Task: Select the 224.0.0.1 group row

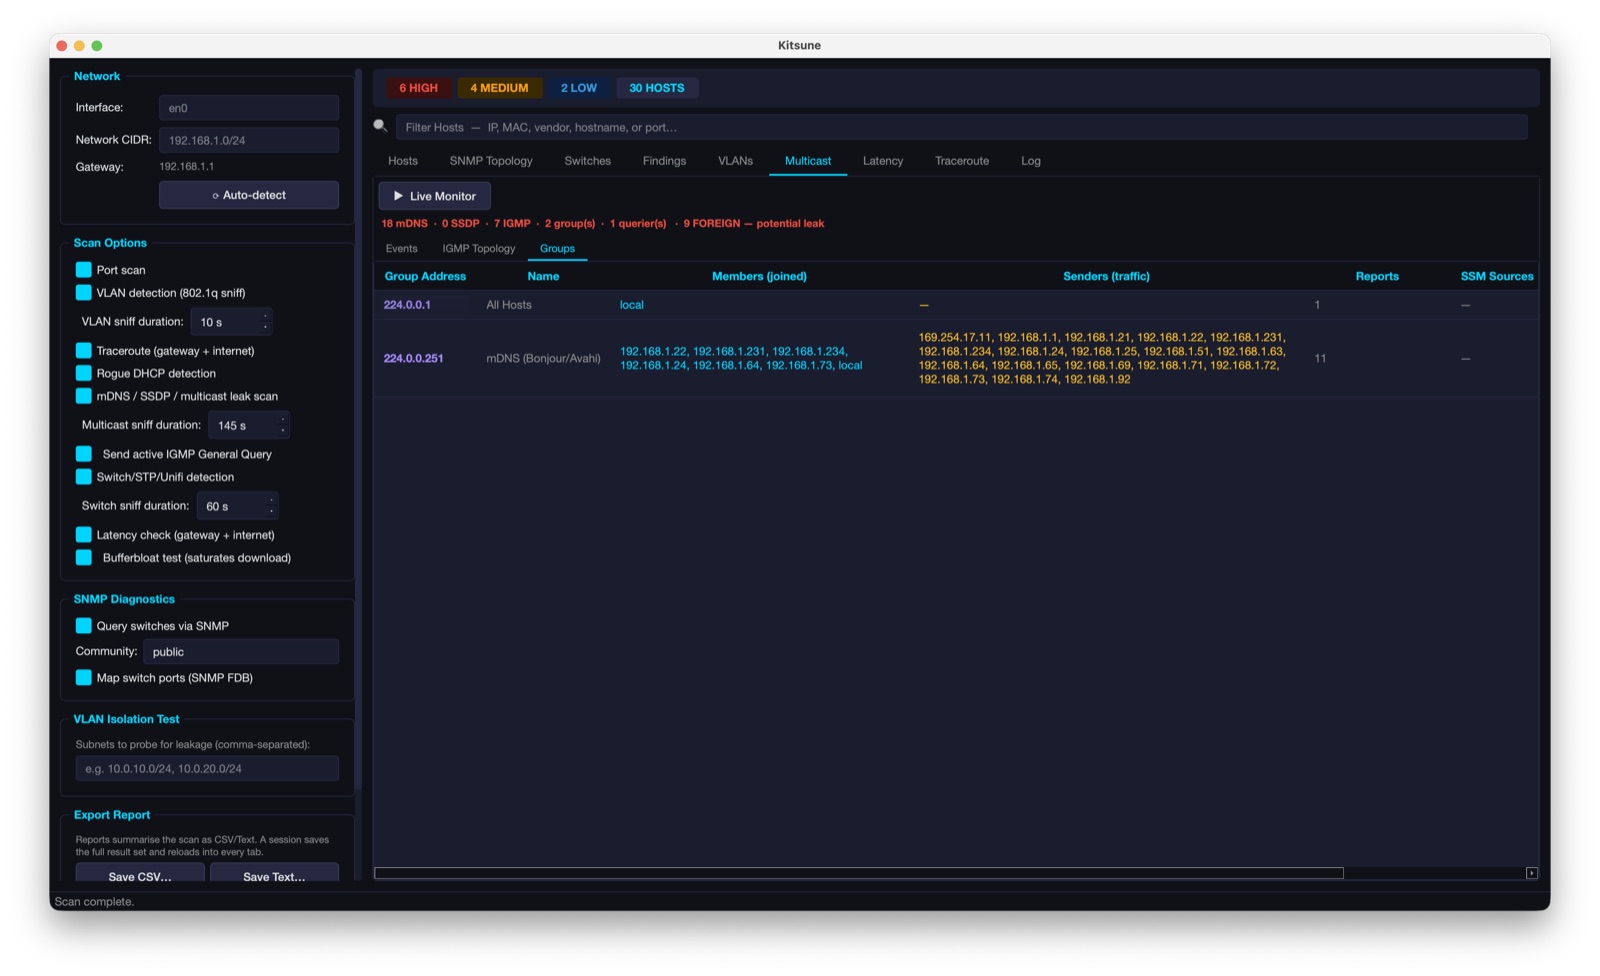Action: (x=956, y=305)
